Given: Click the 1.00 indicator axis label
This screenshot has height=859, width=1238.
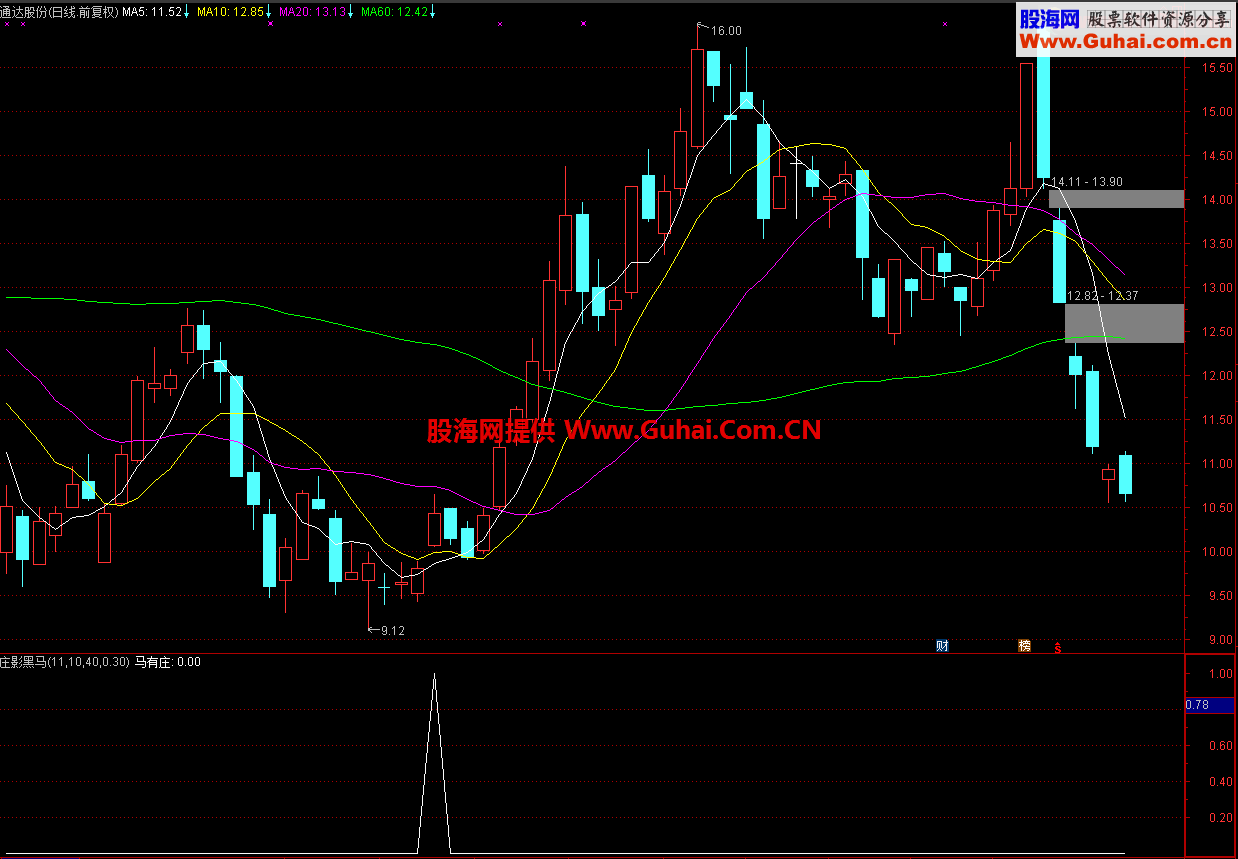Looking at the screenshot, I should click(x=1220, y=674).
